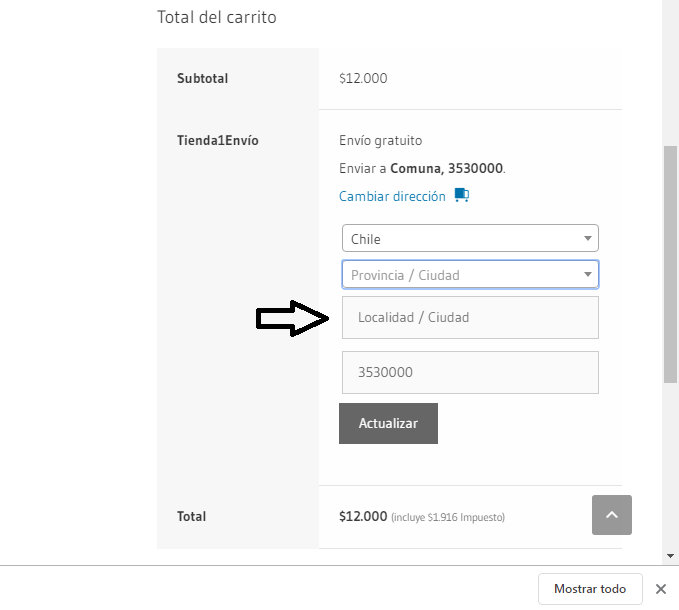Close the downloads bar with X
Viewport: 679px width, 610px height.
(660, 589)
